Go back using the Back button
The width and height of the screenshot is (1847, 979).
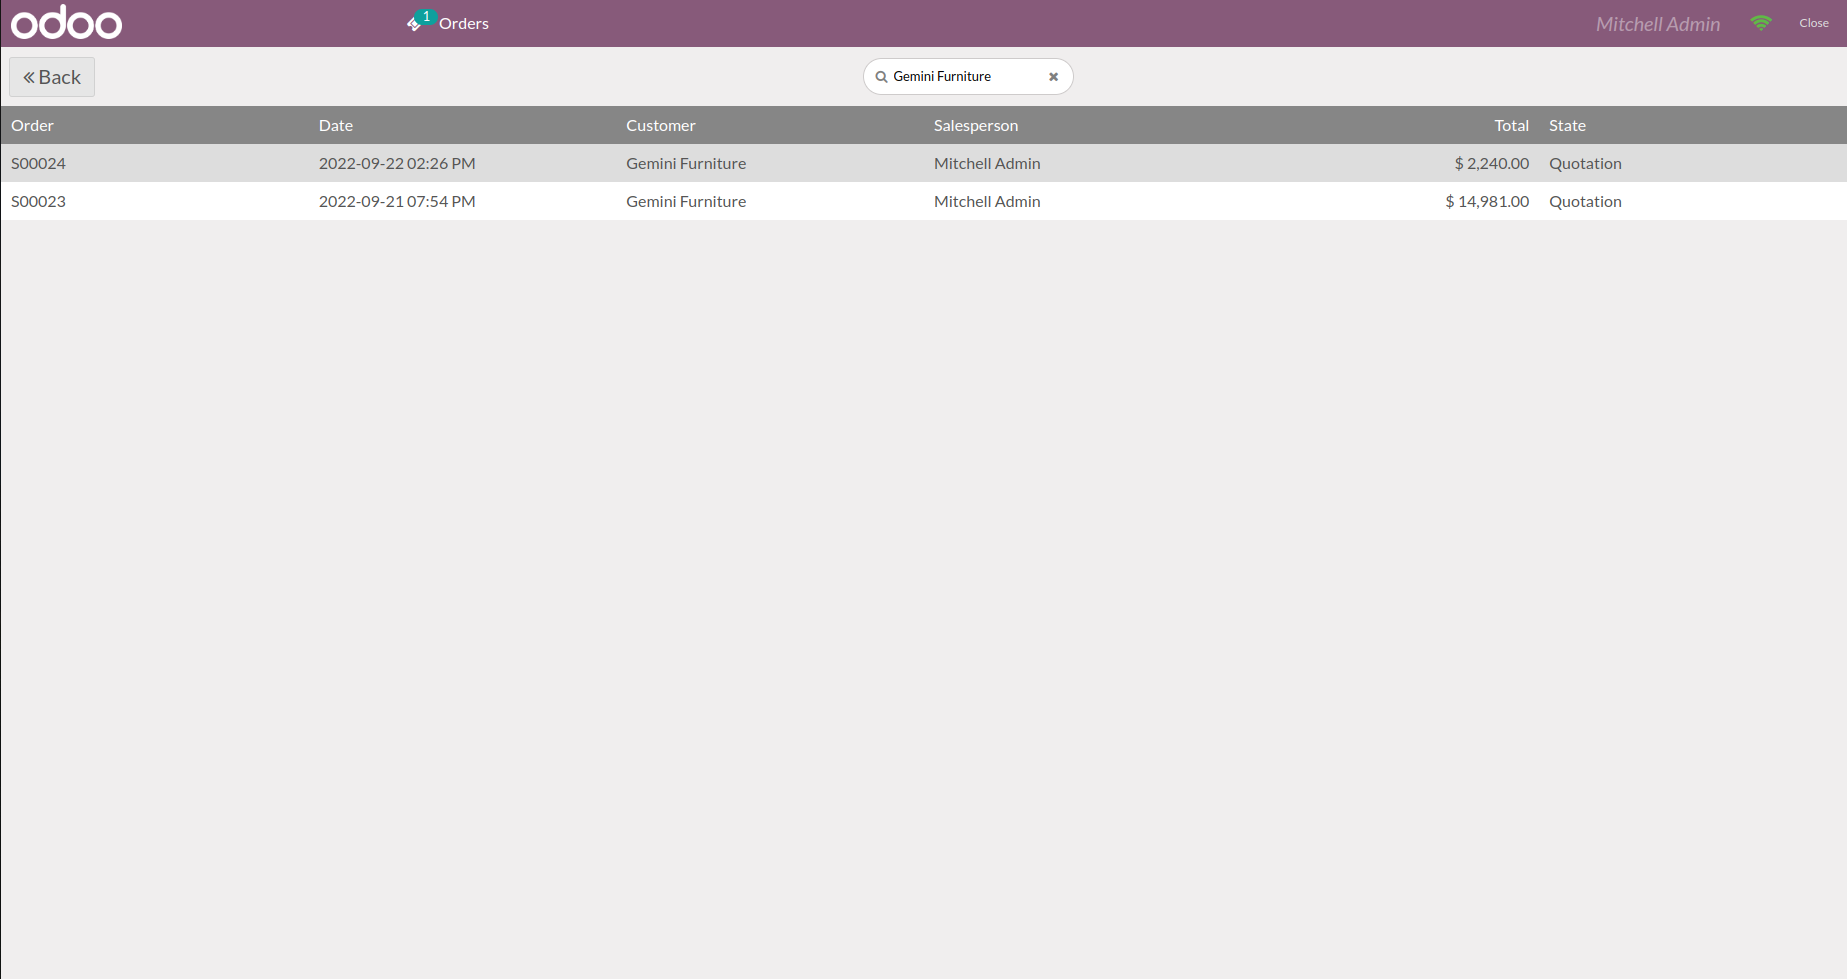click(52, 77)
